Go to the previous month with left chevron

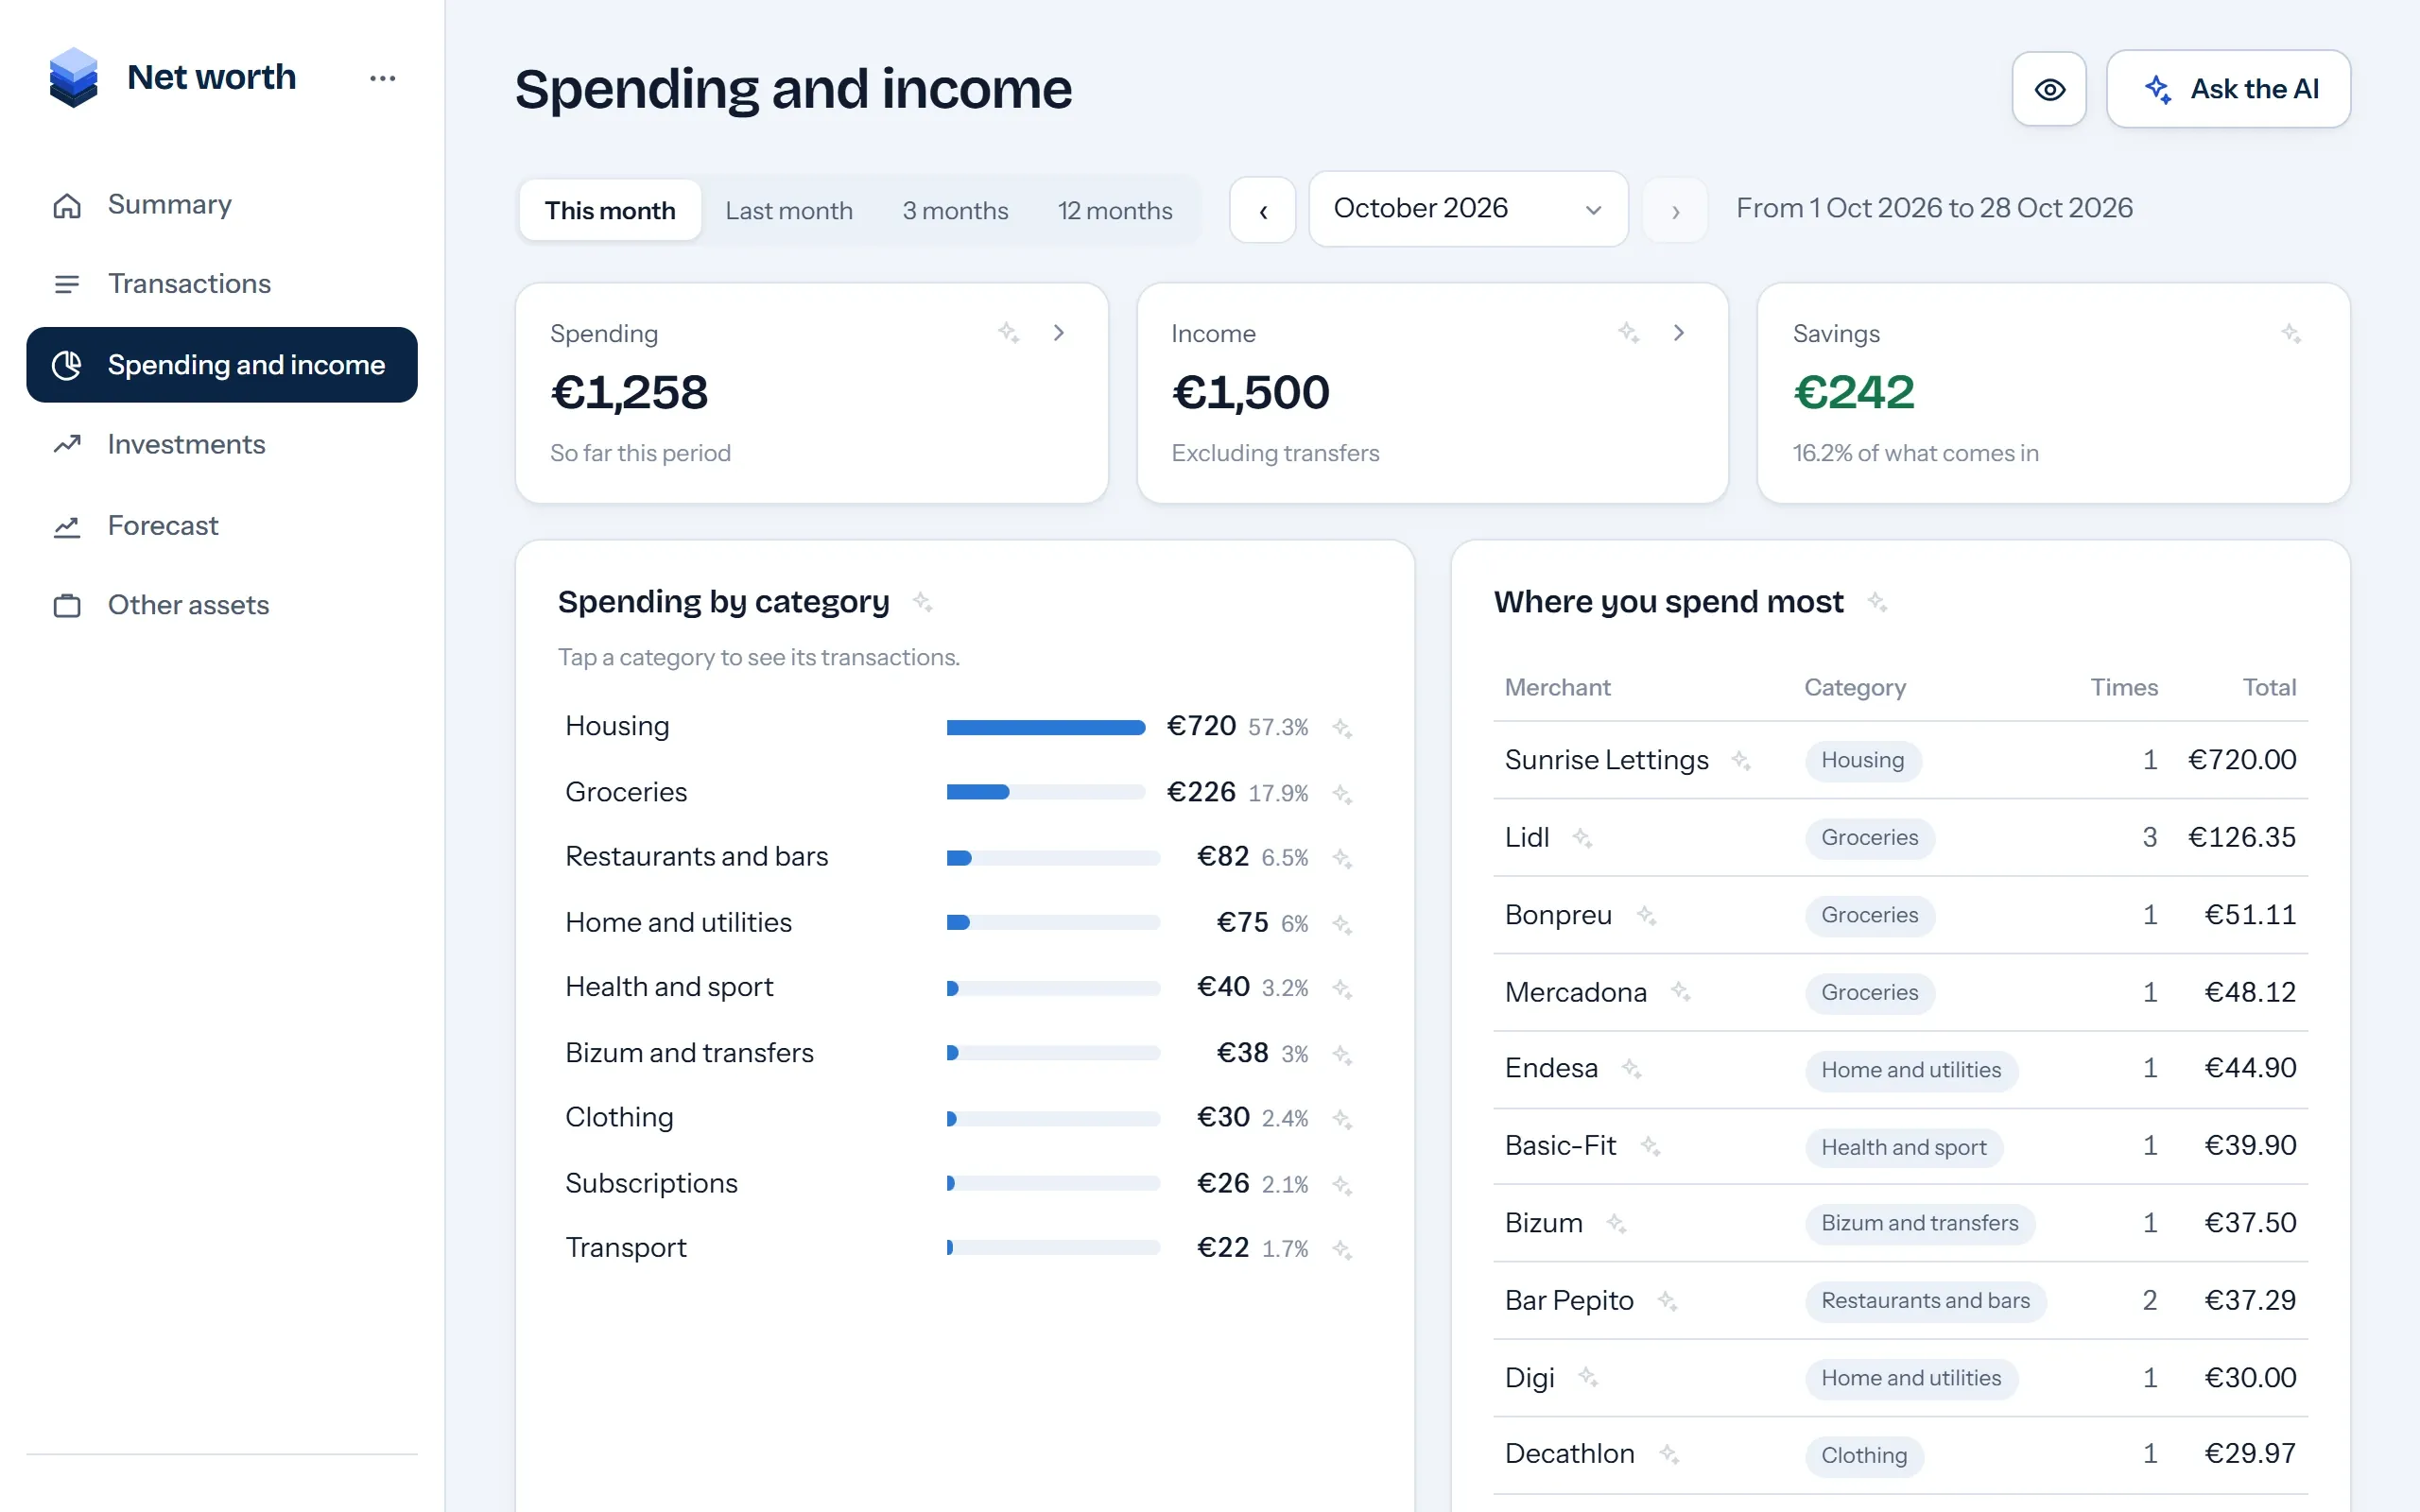tap(1263, 210)
